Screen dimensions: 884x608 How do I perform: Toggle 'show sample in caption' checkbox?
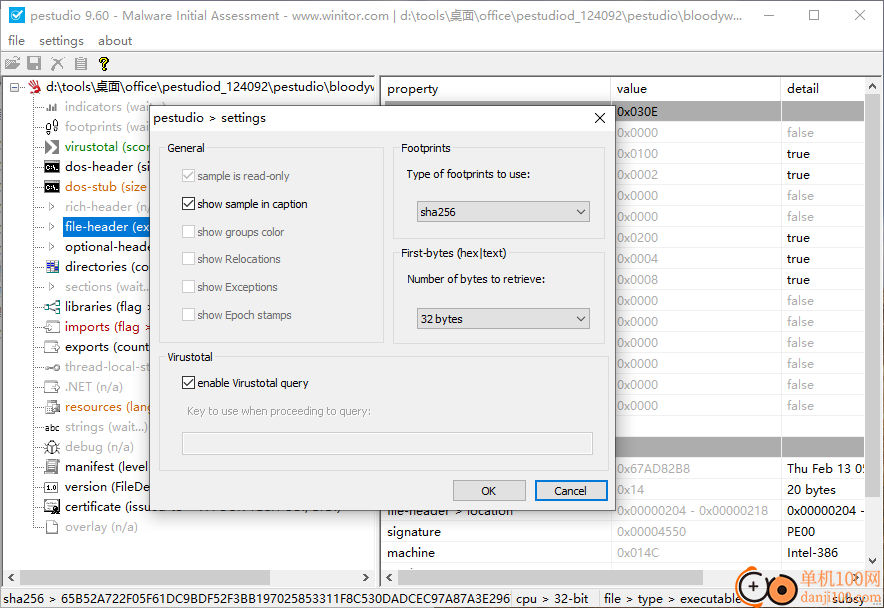click(x=188, y=204)
